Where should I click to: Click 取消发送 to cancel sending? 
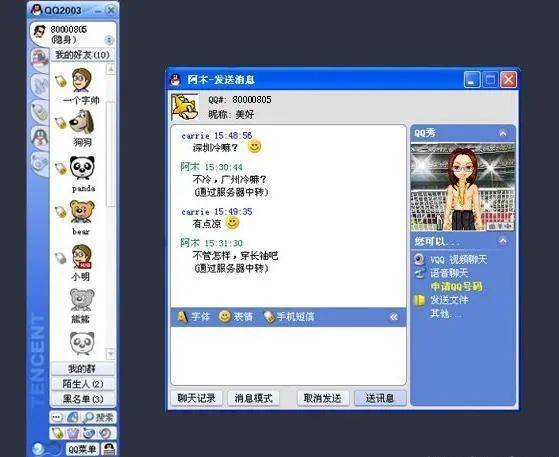tap(323, 398)
